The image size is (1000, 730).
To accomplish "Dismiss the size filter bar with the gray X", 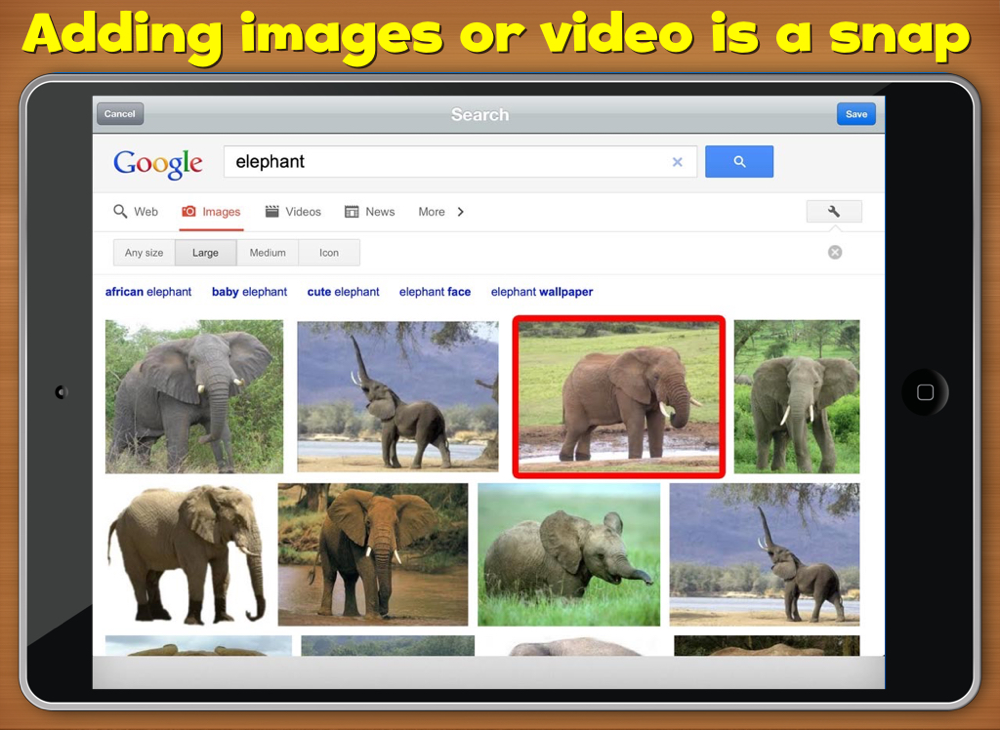I will point(835,252).
